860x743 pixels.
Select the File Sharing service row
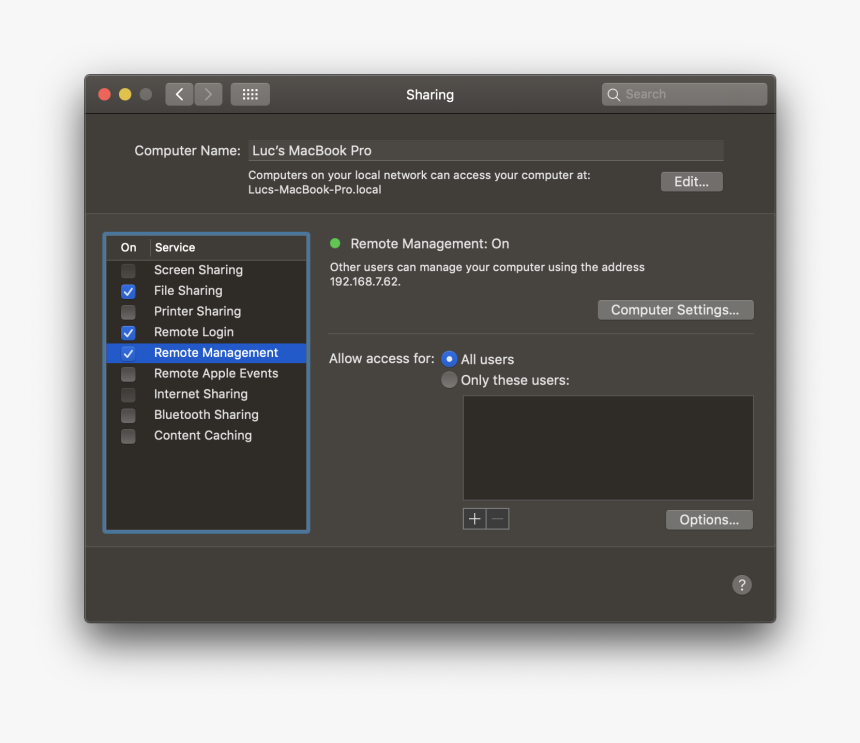click(206, 291)
